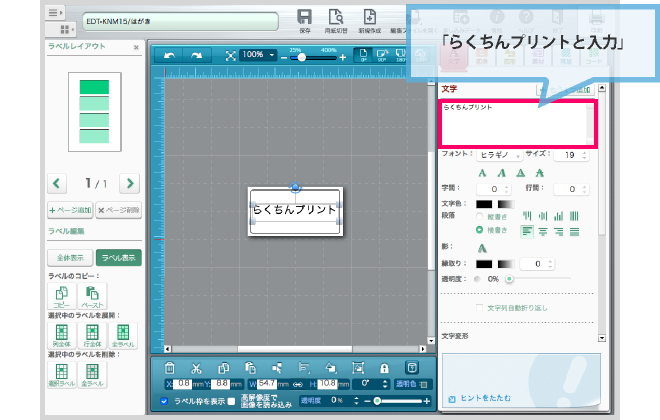Click the add page (ページ追加) button

[70, 210]
